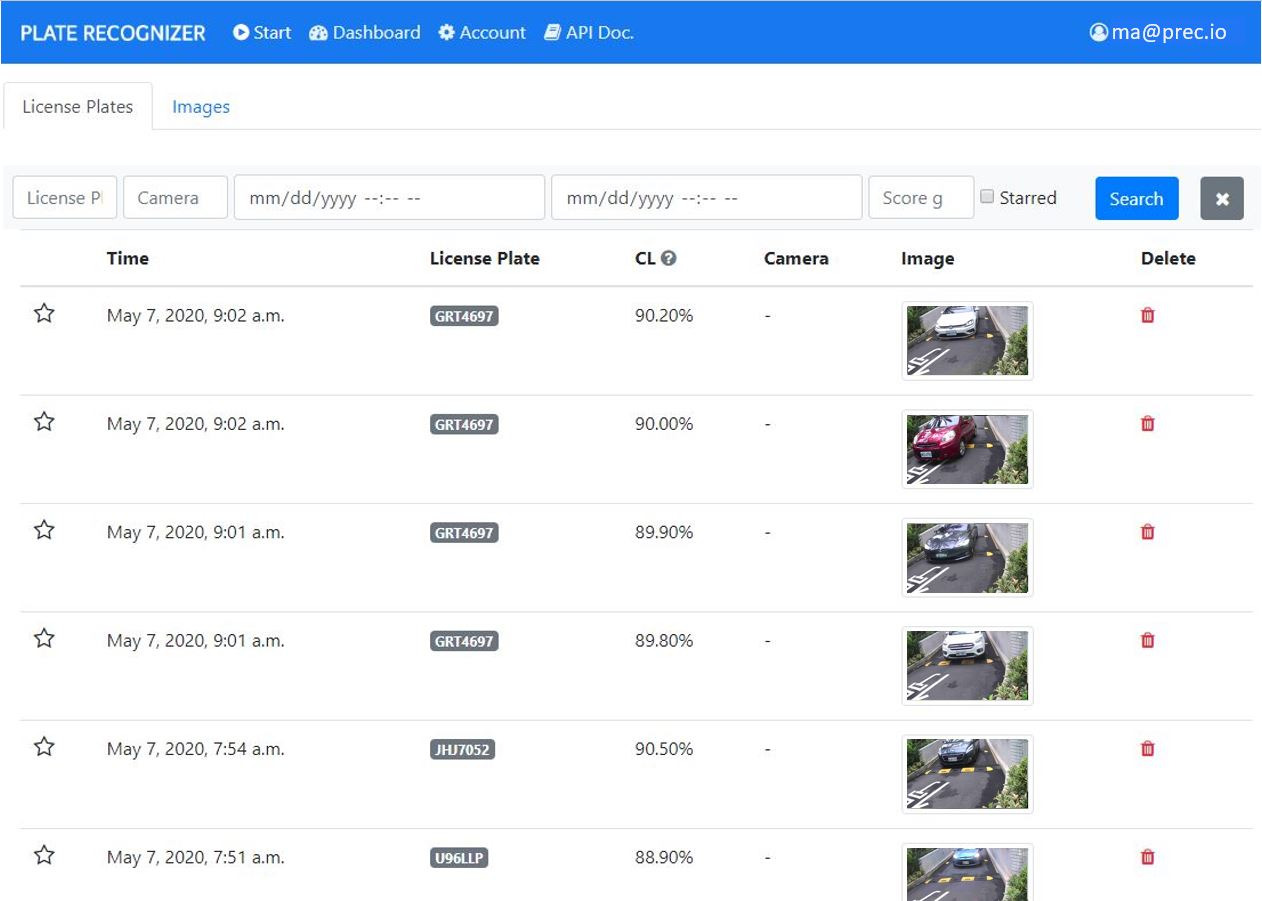Open the CL column help tooltip
1262x901 pixels.
[668, 258]
